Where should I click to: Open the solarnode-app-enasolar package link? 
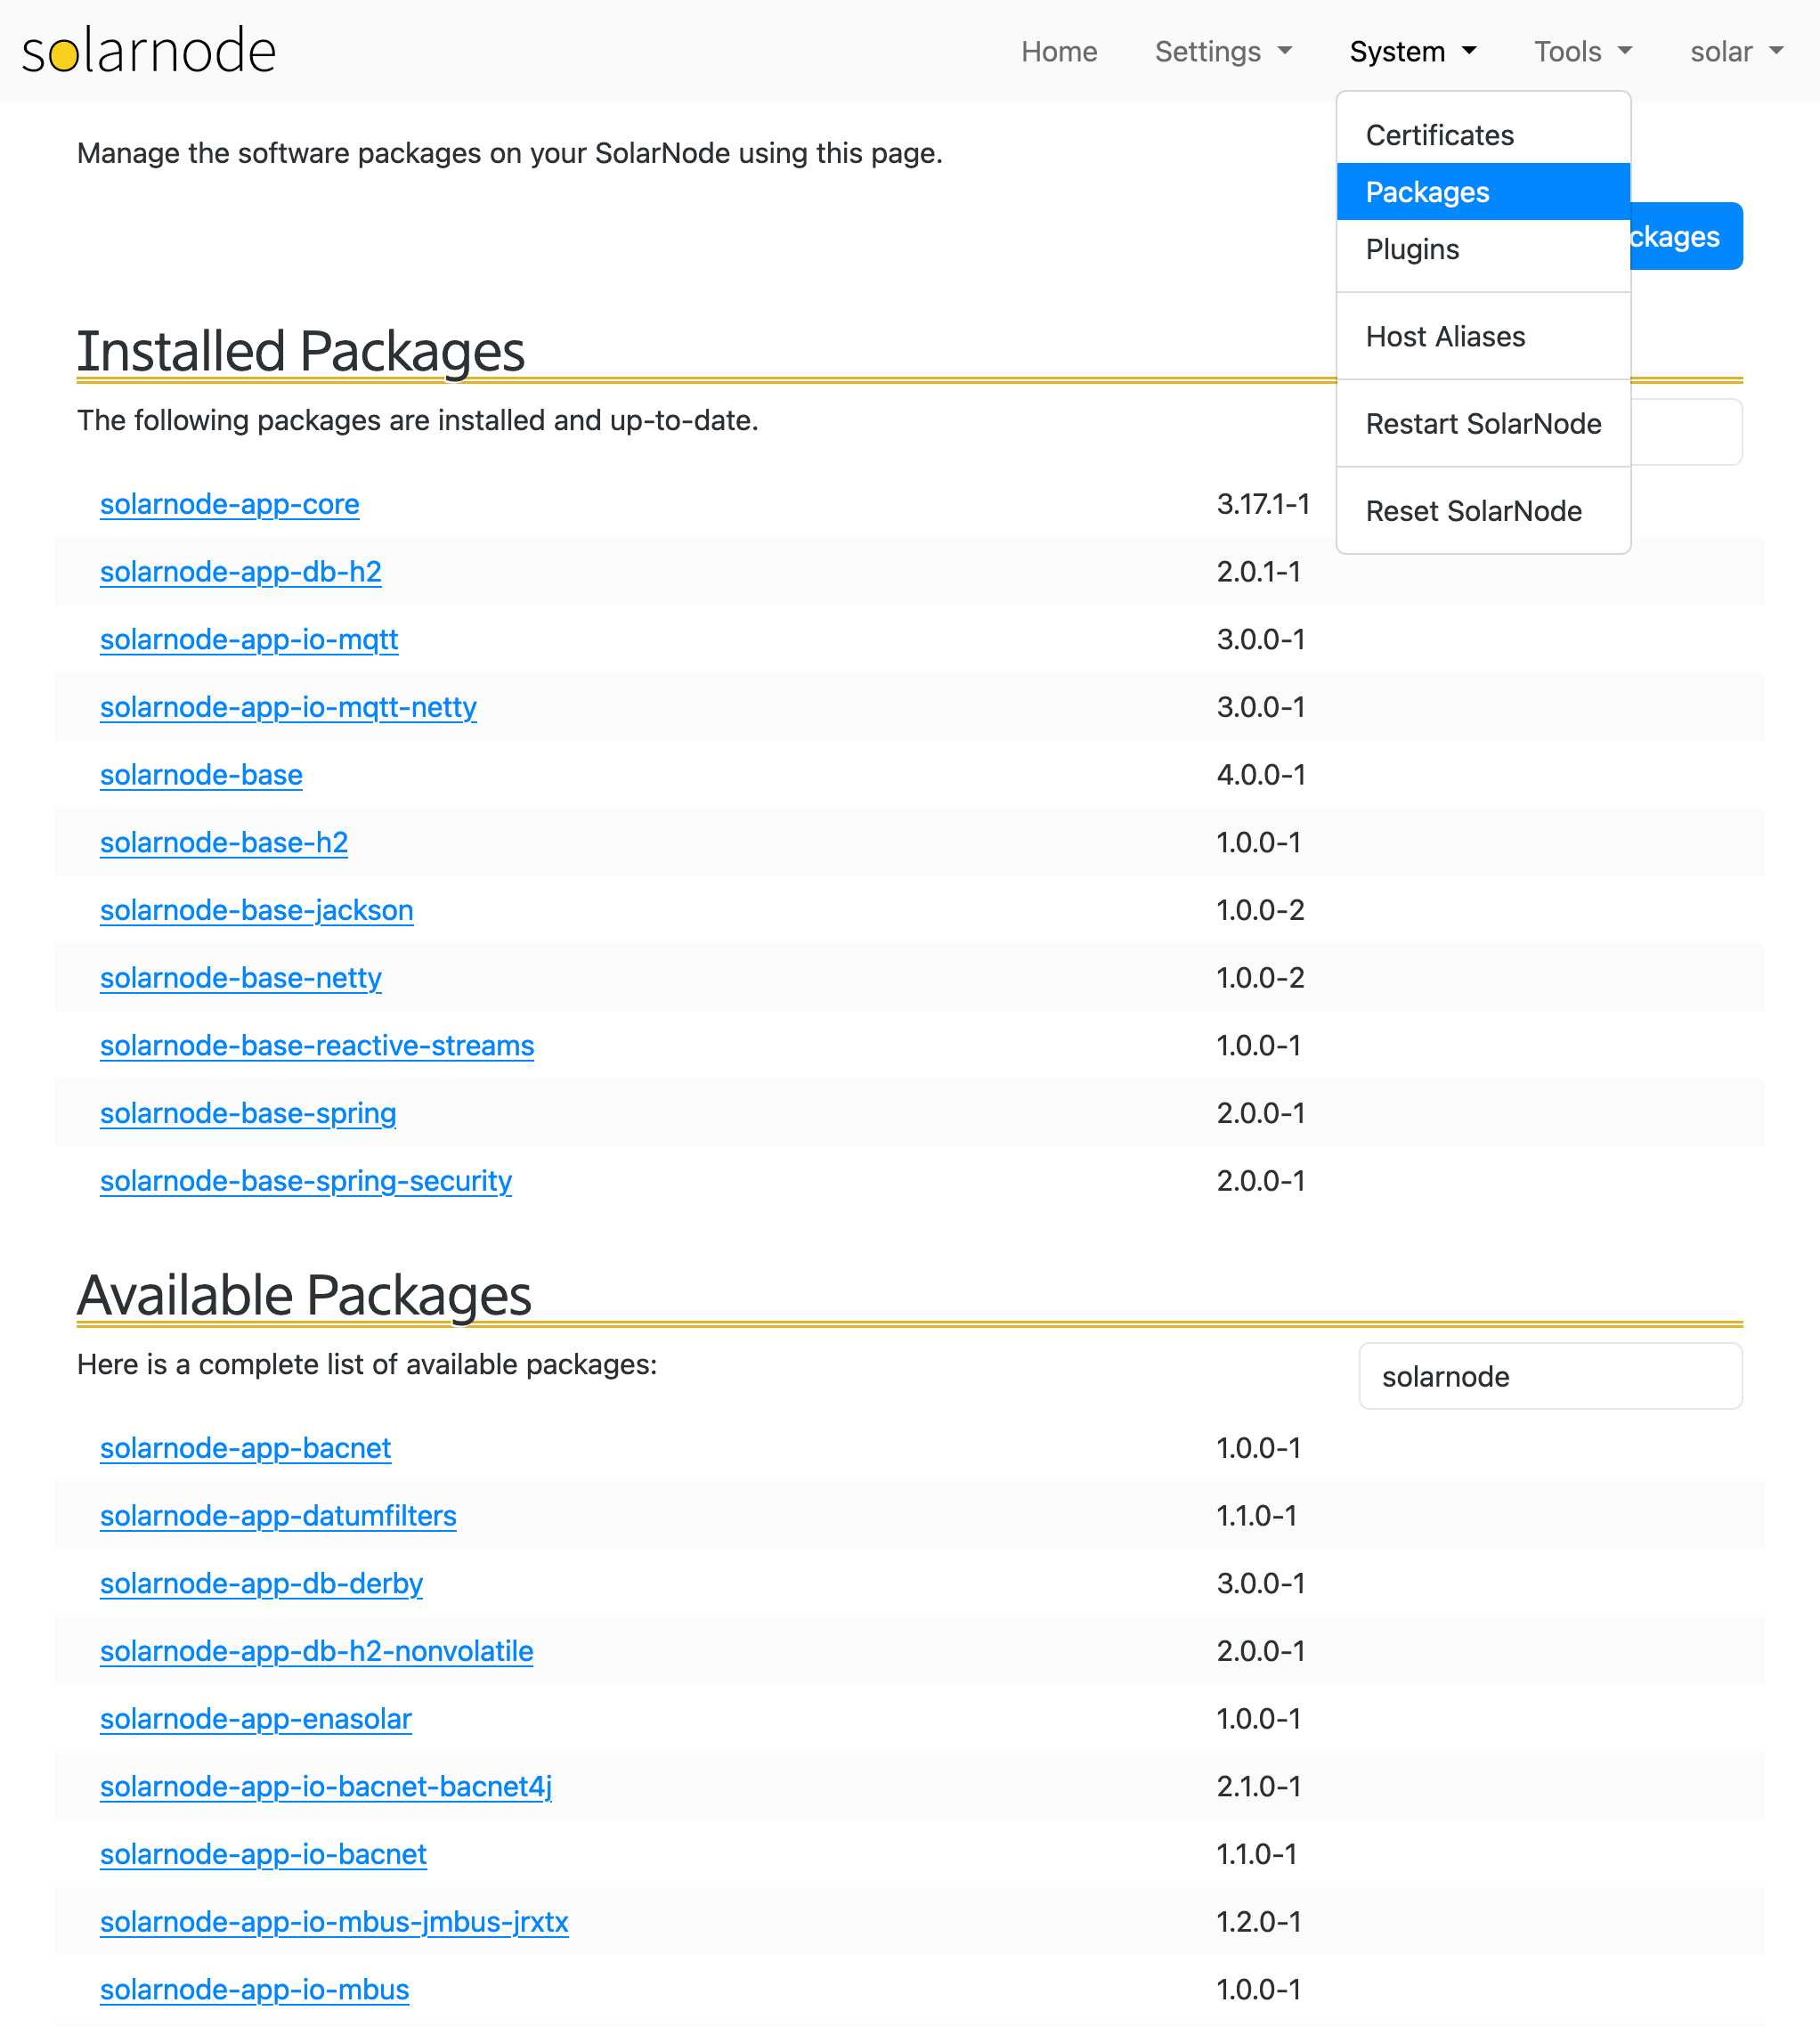click(255, 1719)
